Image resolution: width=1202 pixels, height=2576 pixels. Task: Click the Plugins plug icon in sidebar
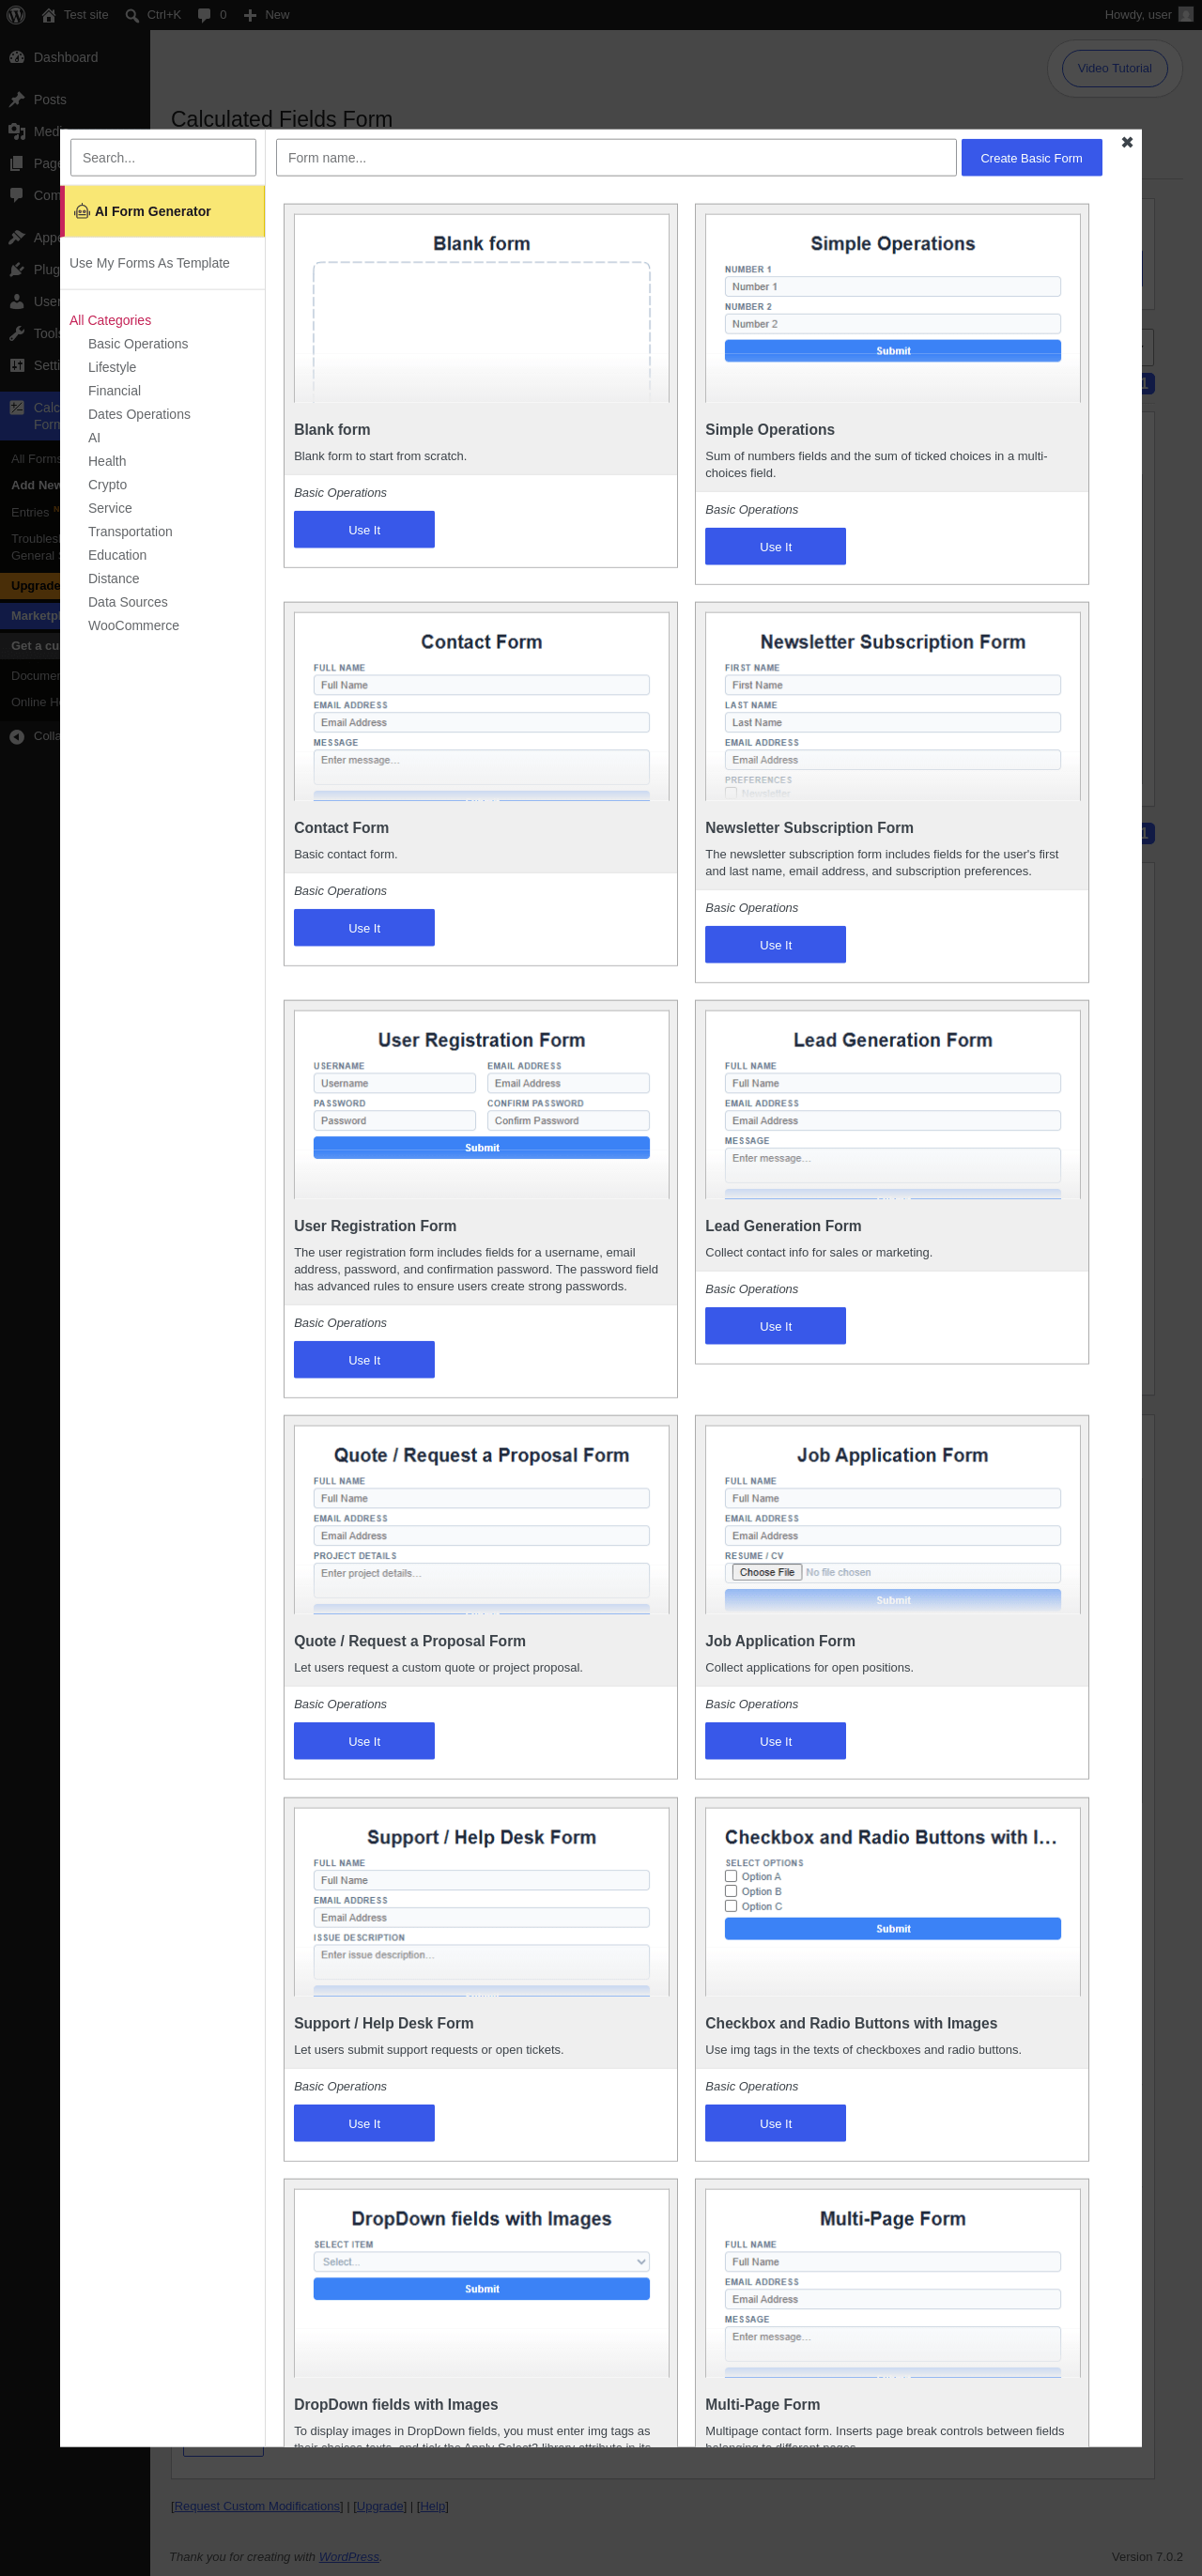point(17,269)
